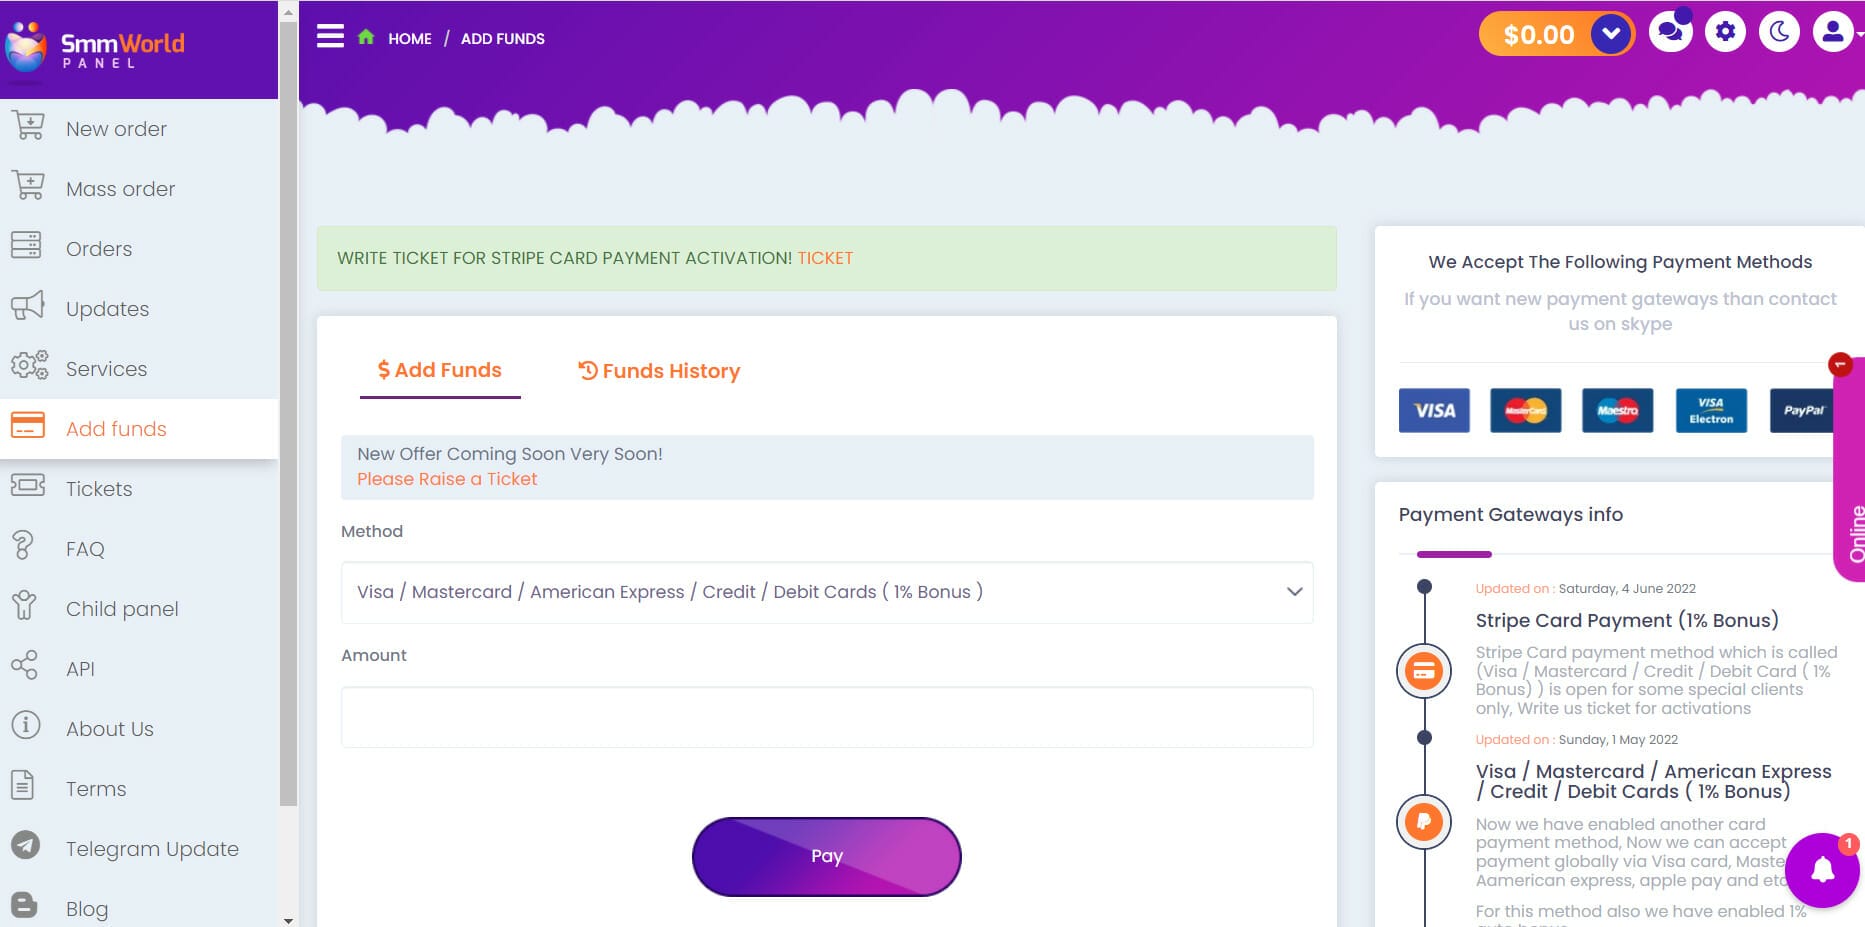Image resolution: width=1865 pixels, height=927 pixels.
Task: Click the orange TICKET link in banner
Action: tap(825, 258)
